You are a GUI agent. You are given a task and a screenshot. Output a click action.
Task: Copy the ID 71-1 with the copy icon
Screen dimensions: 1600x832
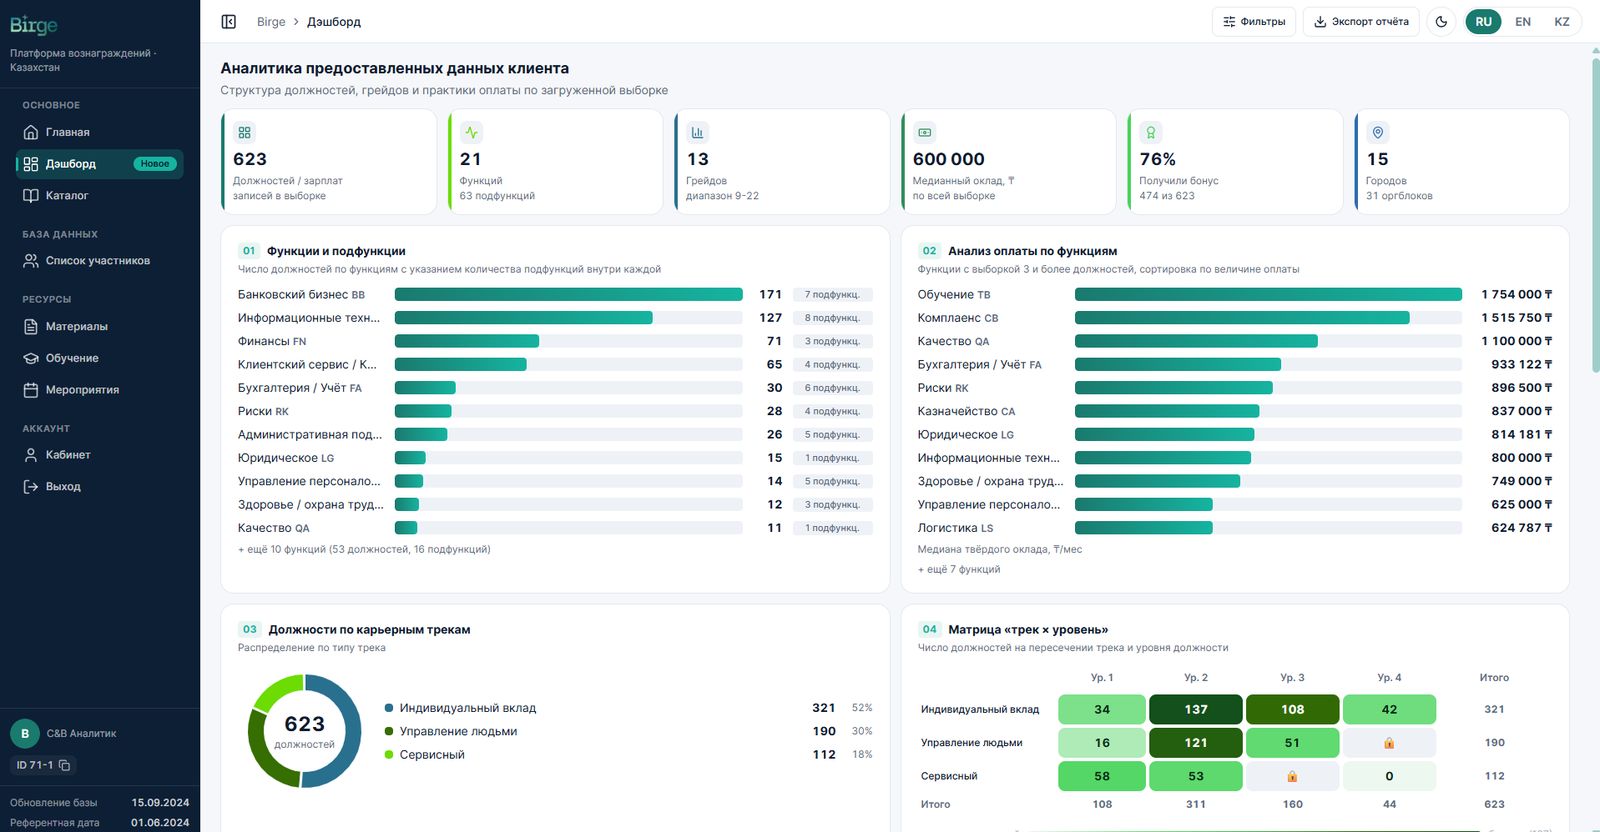pyautogui.click(x=65, y=766)
